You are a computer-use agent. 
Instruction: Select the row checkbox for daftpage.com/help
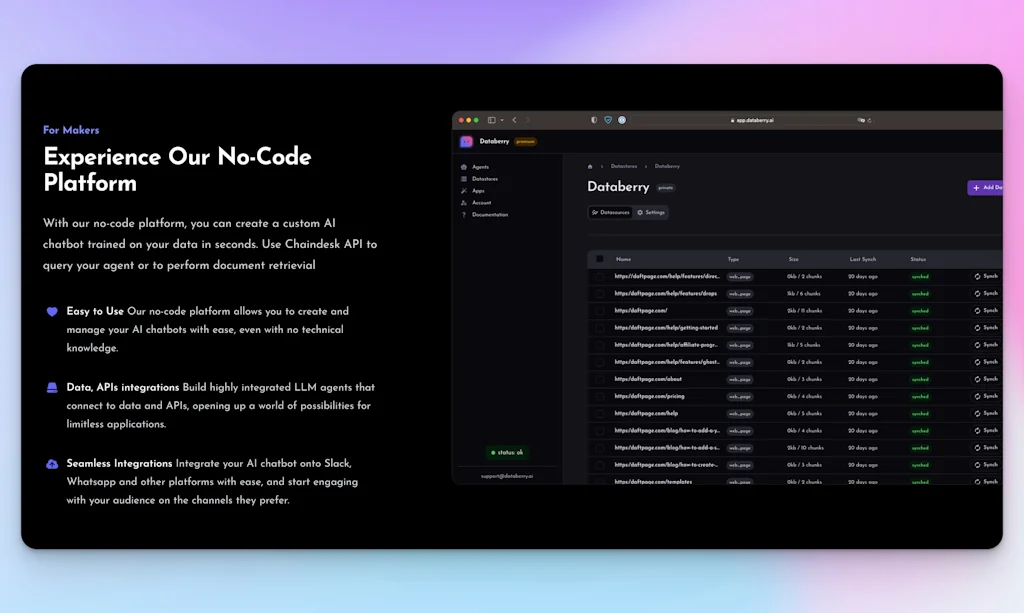click(600, 413)
